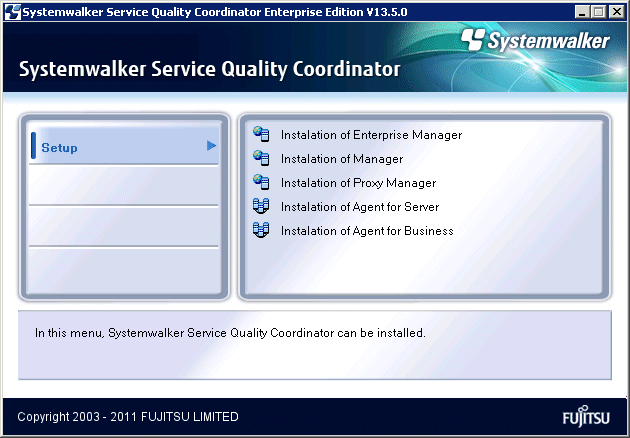Start Instalation of Enterprise Manager

(x=371, y=135)
